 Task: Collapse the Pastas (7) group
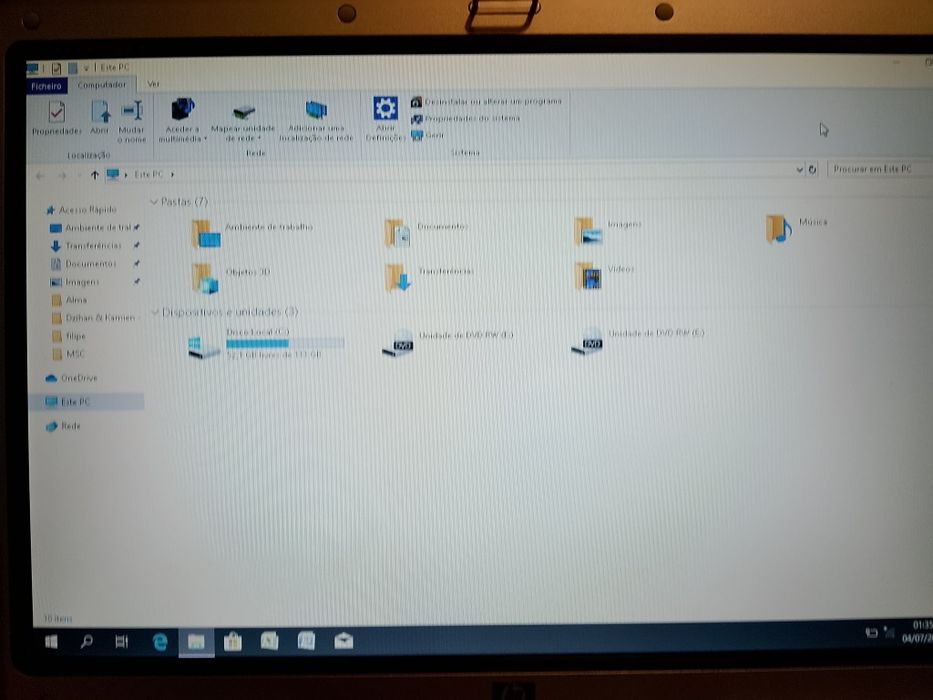click(x=154, y=202)
